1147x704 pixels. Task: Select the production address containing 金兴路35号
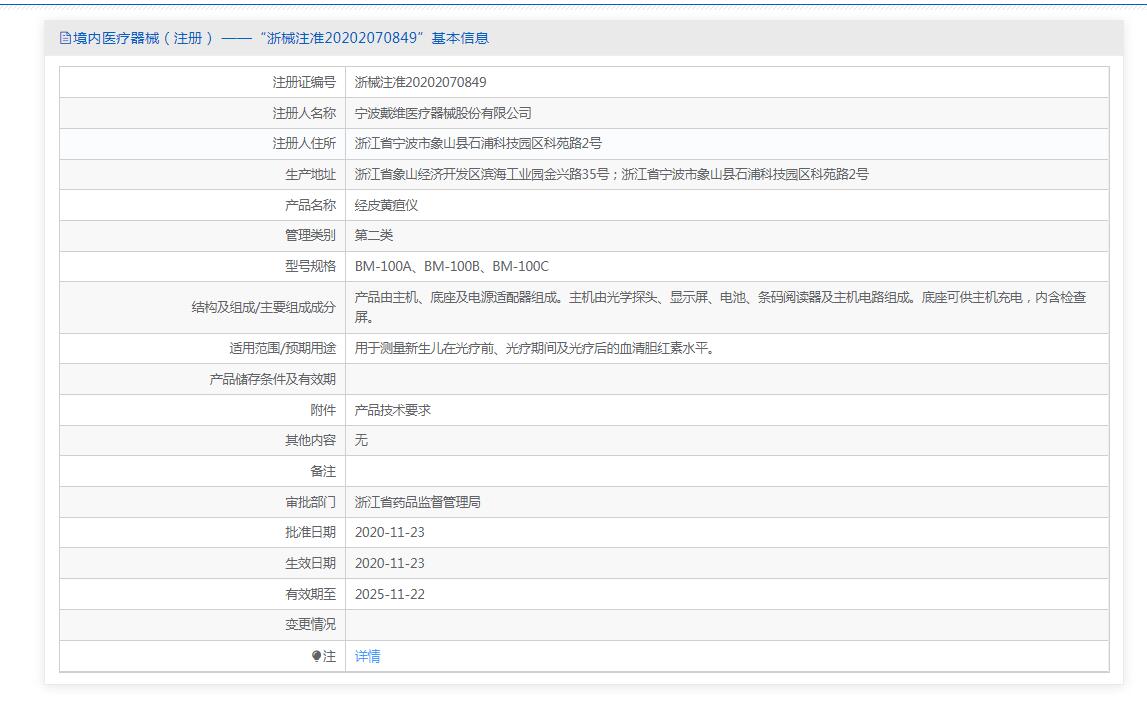point(612,174)
